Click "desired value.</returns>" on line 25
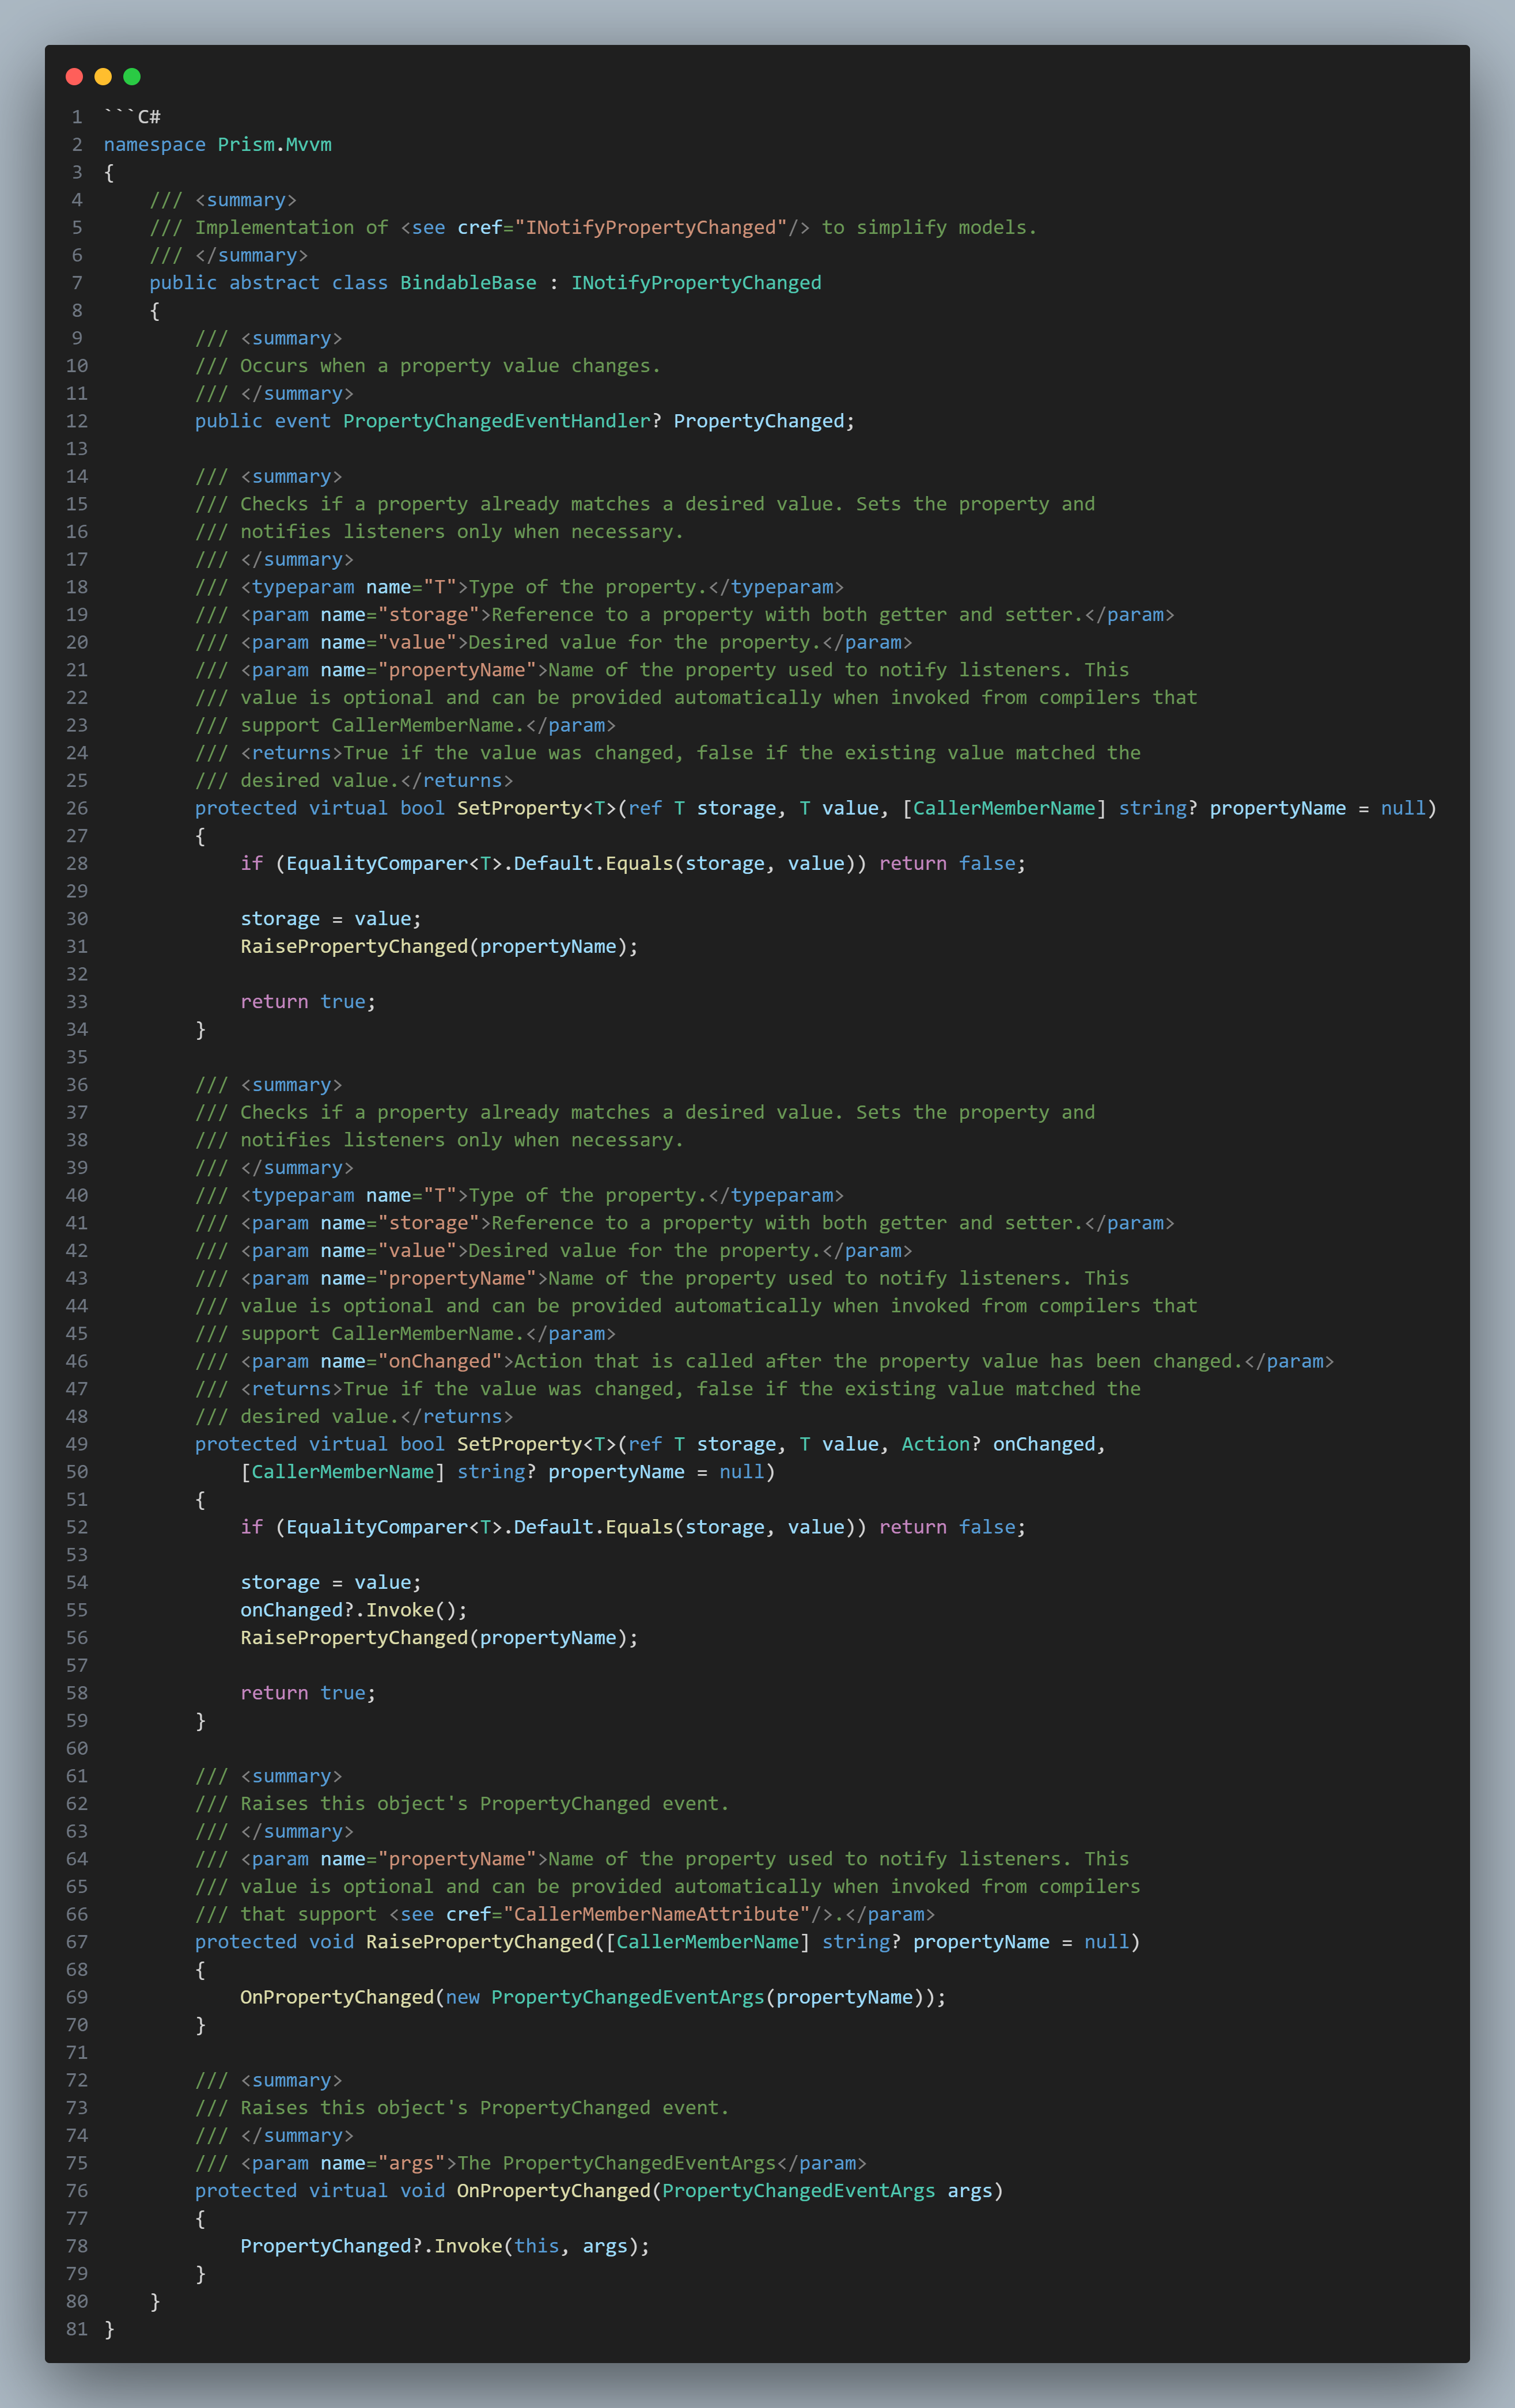Image resolution: width=1515 pixels, height=2408 pixels. coord(376,781)
